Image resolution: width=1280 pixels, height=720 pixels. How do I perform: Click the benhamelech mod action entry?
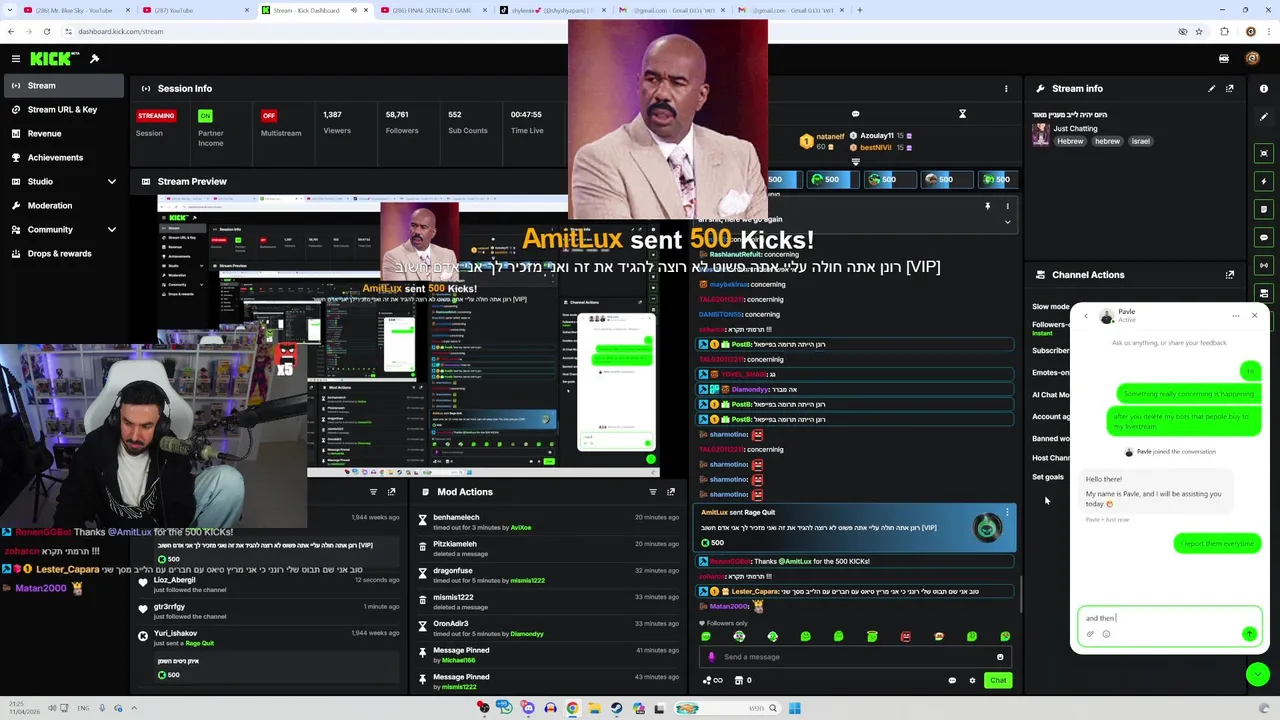tap(549, 522)
